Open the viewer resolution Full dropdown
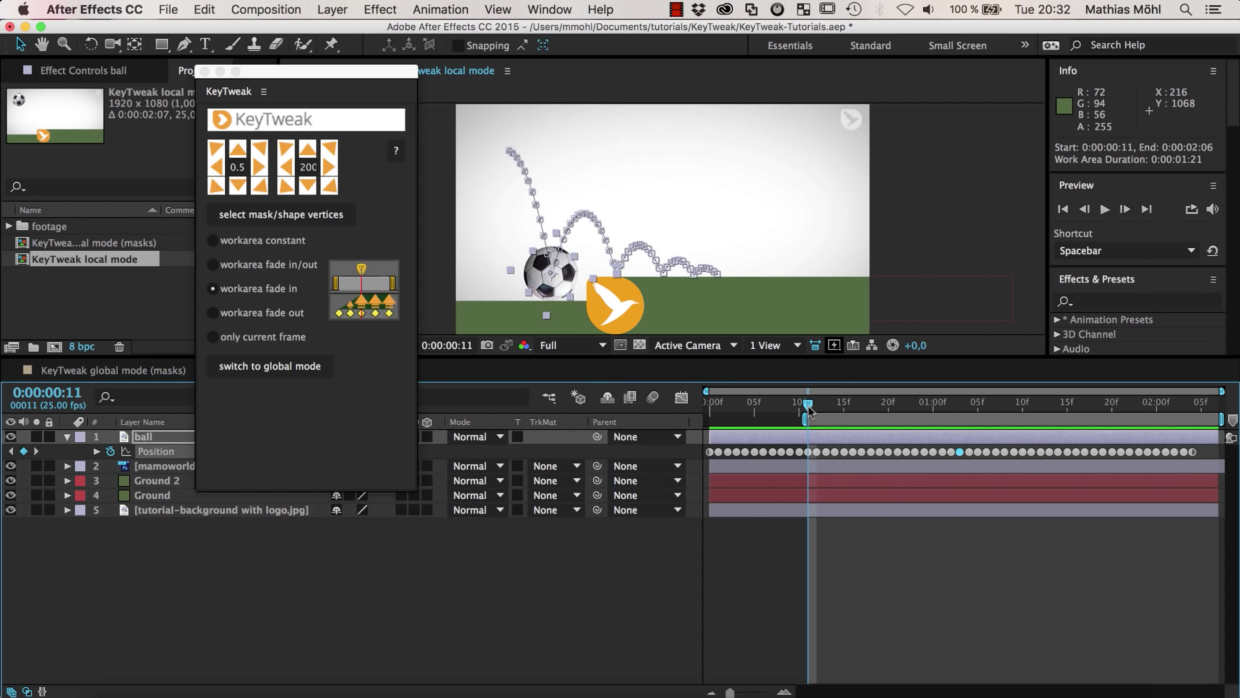 [573, 345]
